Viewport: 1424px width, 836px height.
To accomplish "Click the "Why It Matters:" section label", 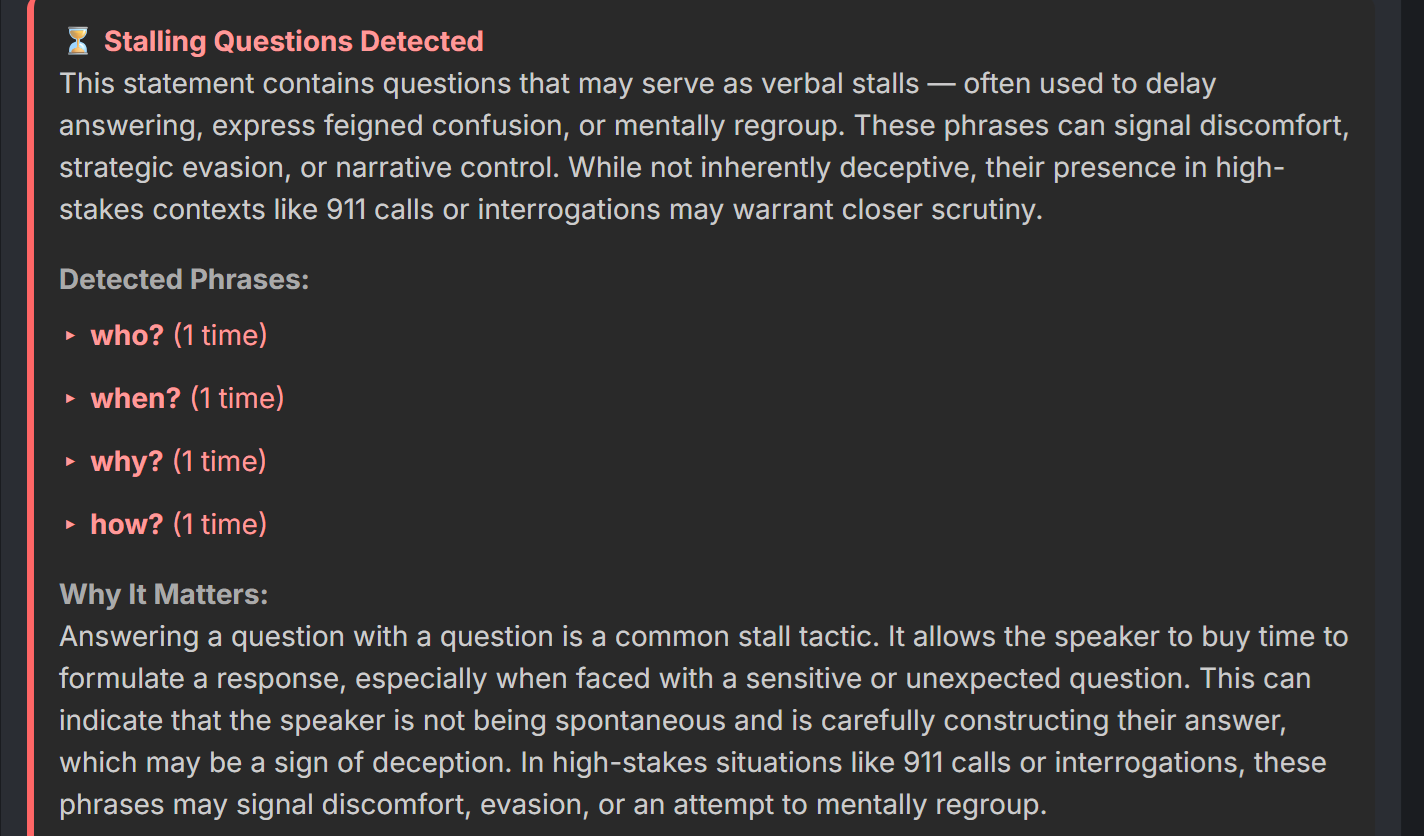I will (164, 594).
